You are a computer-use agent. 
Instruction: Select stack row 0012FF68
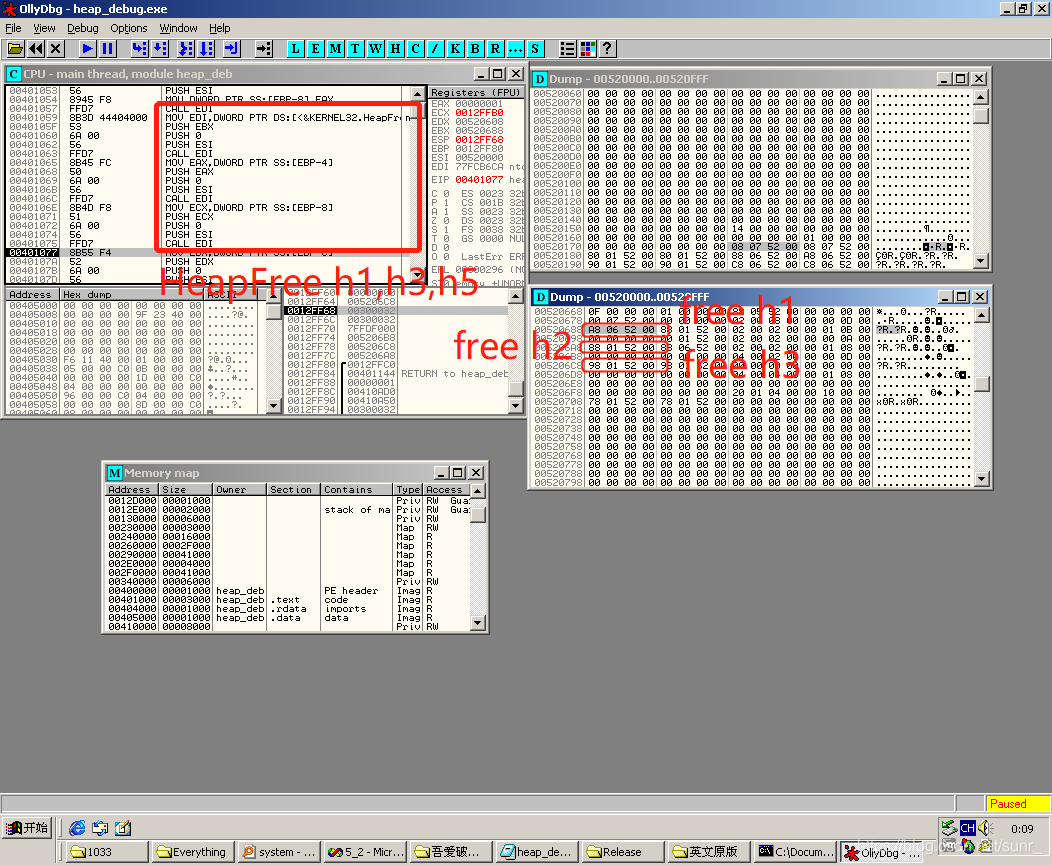396,311
